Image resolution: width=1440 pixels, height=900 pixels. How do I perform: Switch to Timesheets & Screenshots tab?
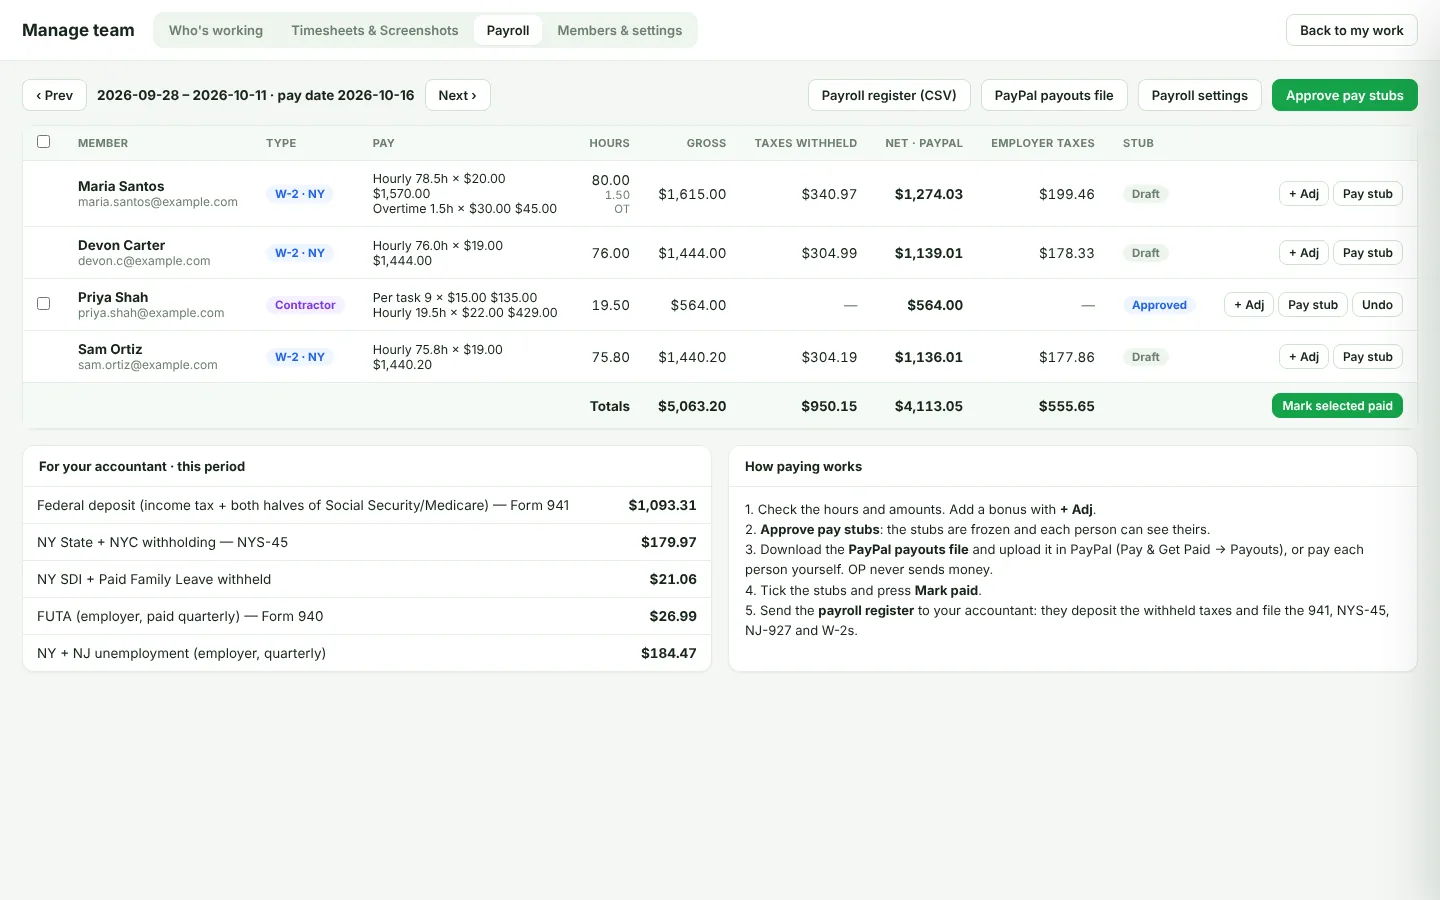(375, 30)
